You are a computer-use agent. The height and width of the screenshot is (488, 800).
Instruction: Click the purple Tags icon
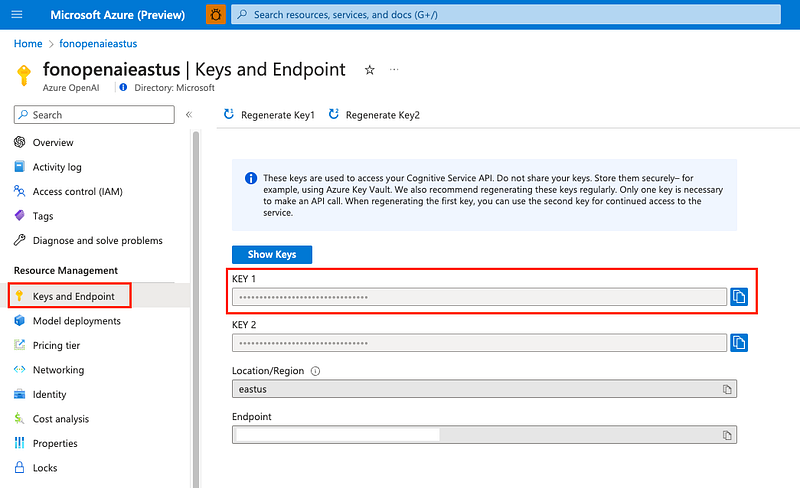tap(19, 215)
